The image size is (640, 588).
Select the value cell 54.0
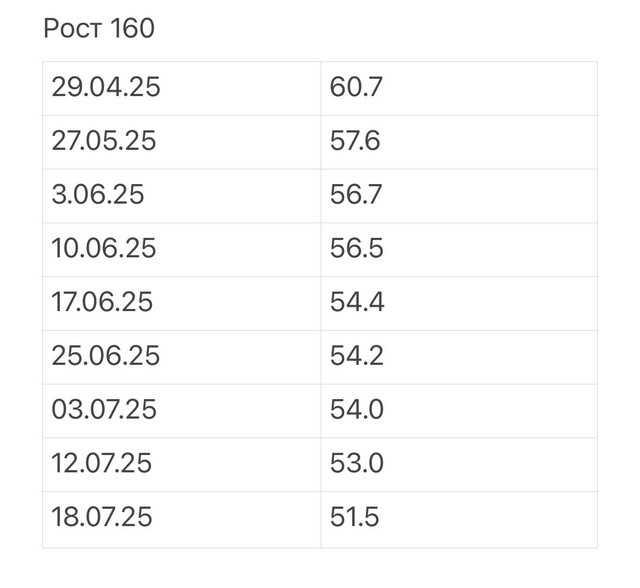(x=459, y=411)
